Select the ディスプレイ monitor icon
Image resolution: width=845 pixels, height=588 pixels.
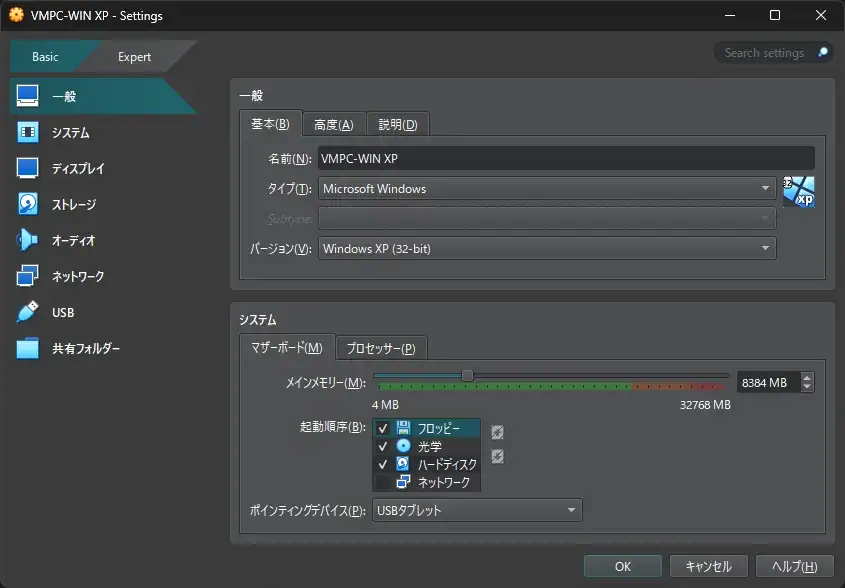(x=28, y=168)
